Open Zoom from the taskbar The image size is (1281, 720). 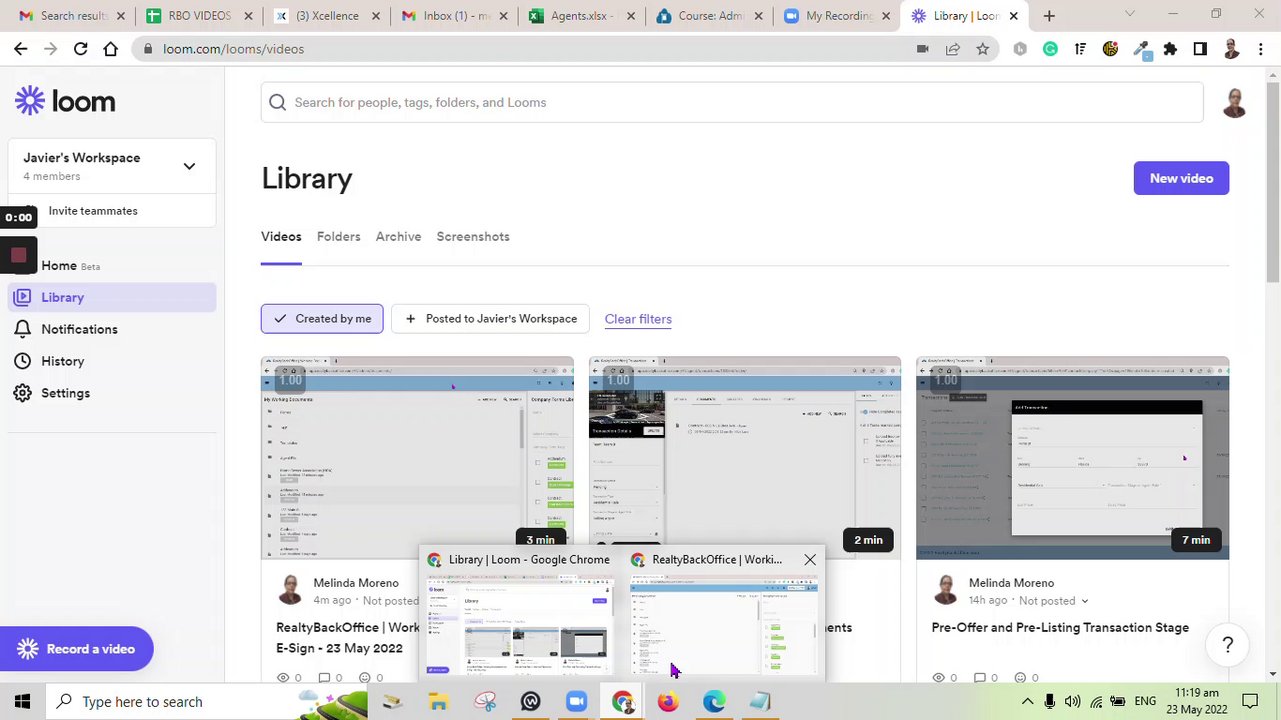click(576, 702)
